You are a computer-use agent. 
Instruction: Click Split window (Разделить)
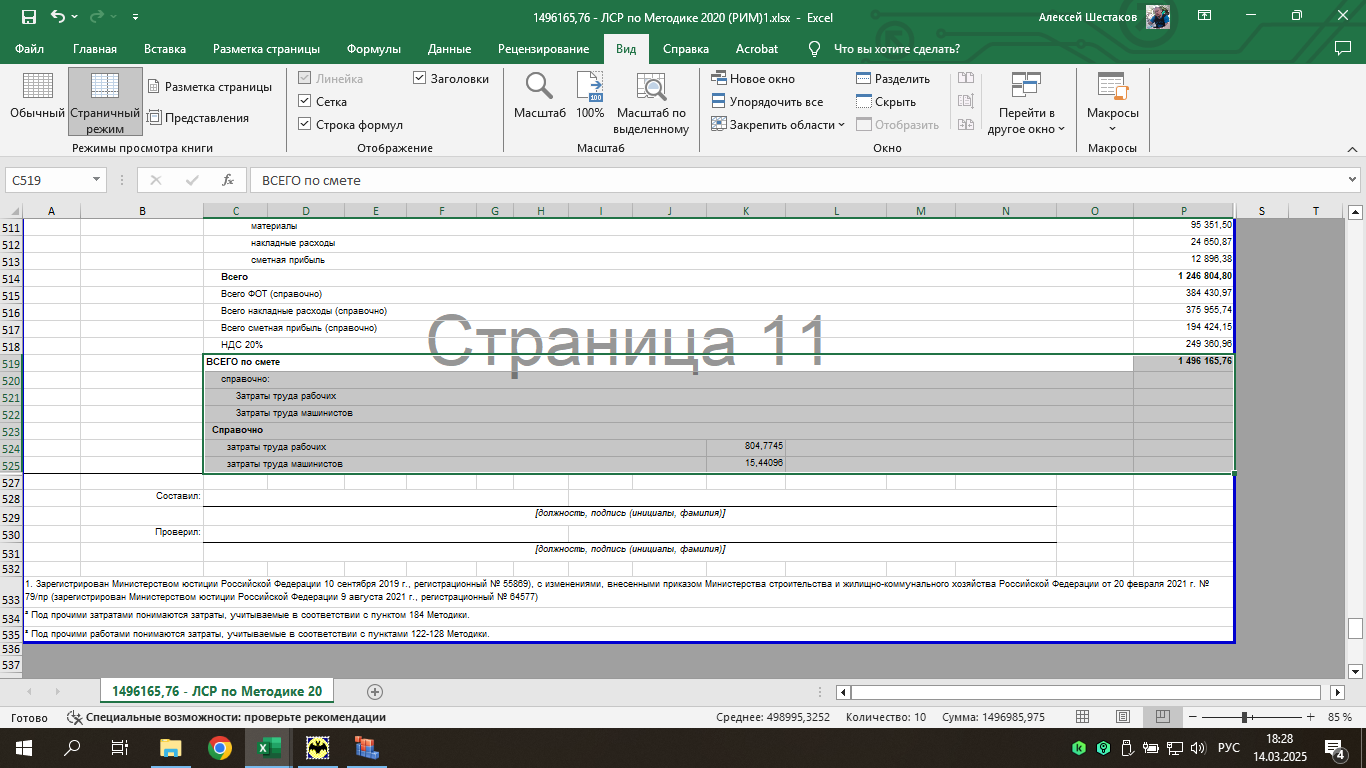(x=893, y=78)
